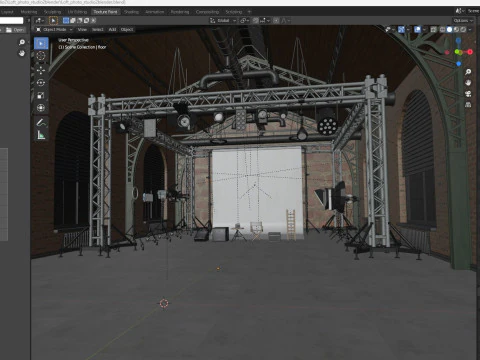Switch to Wireframe viewport shading
The image size is (480, 360).
442,29
